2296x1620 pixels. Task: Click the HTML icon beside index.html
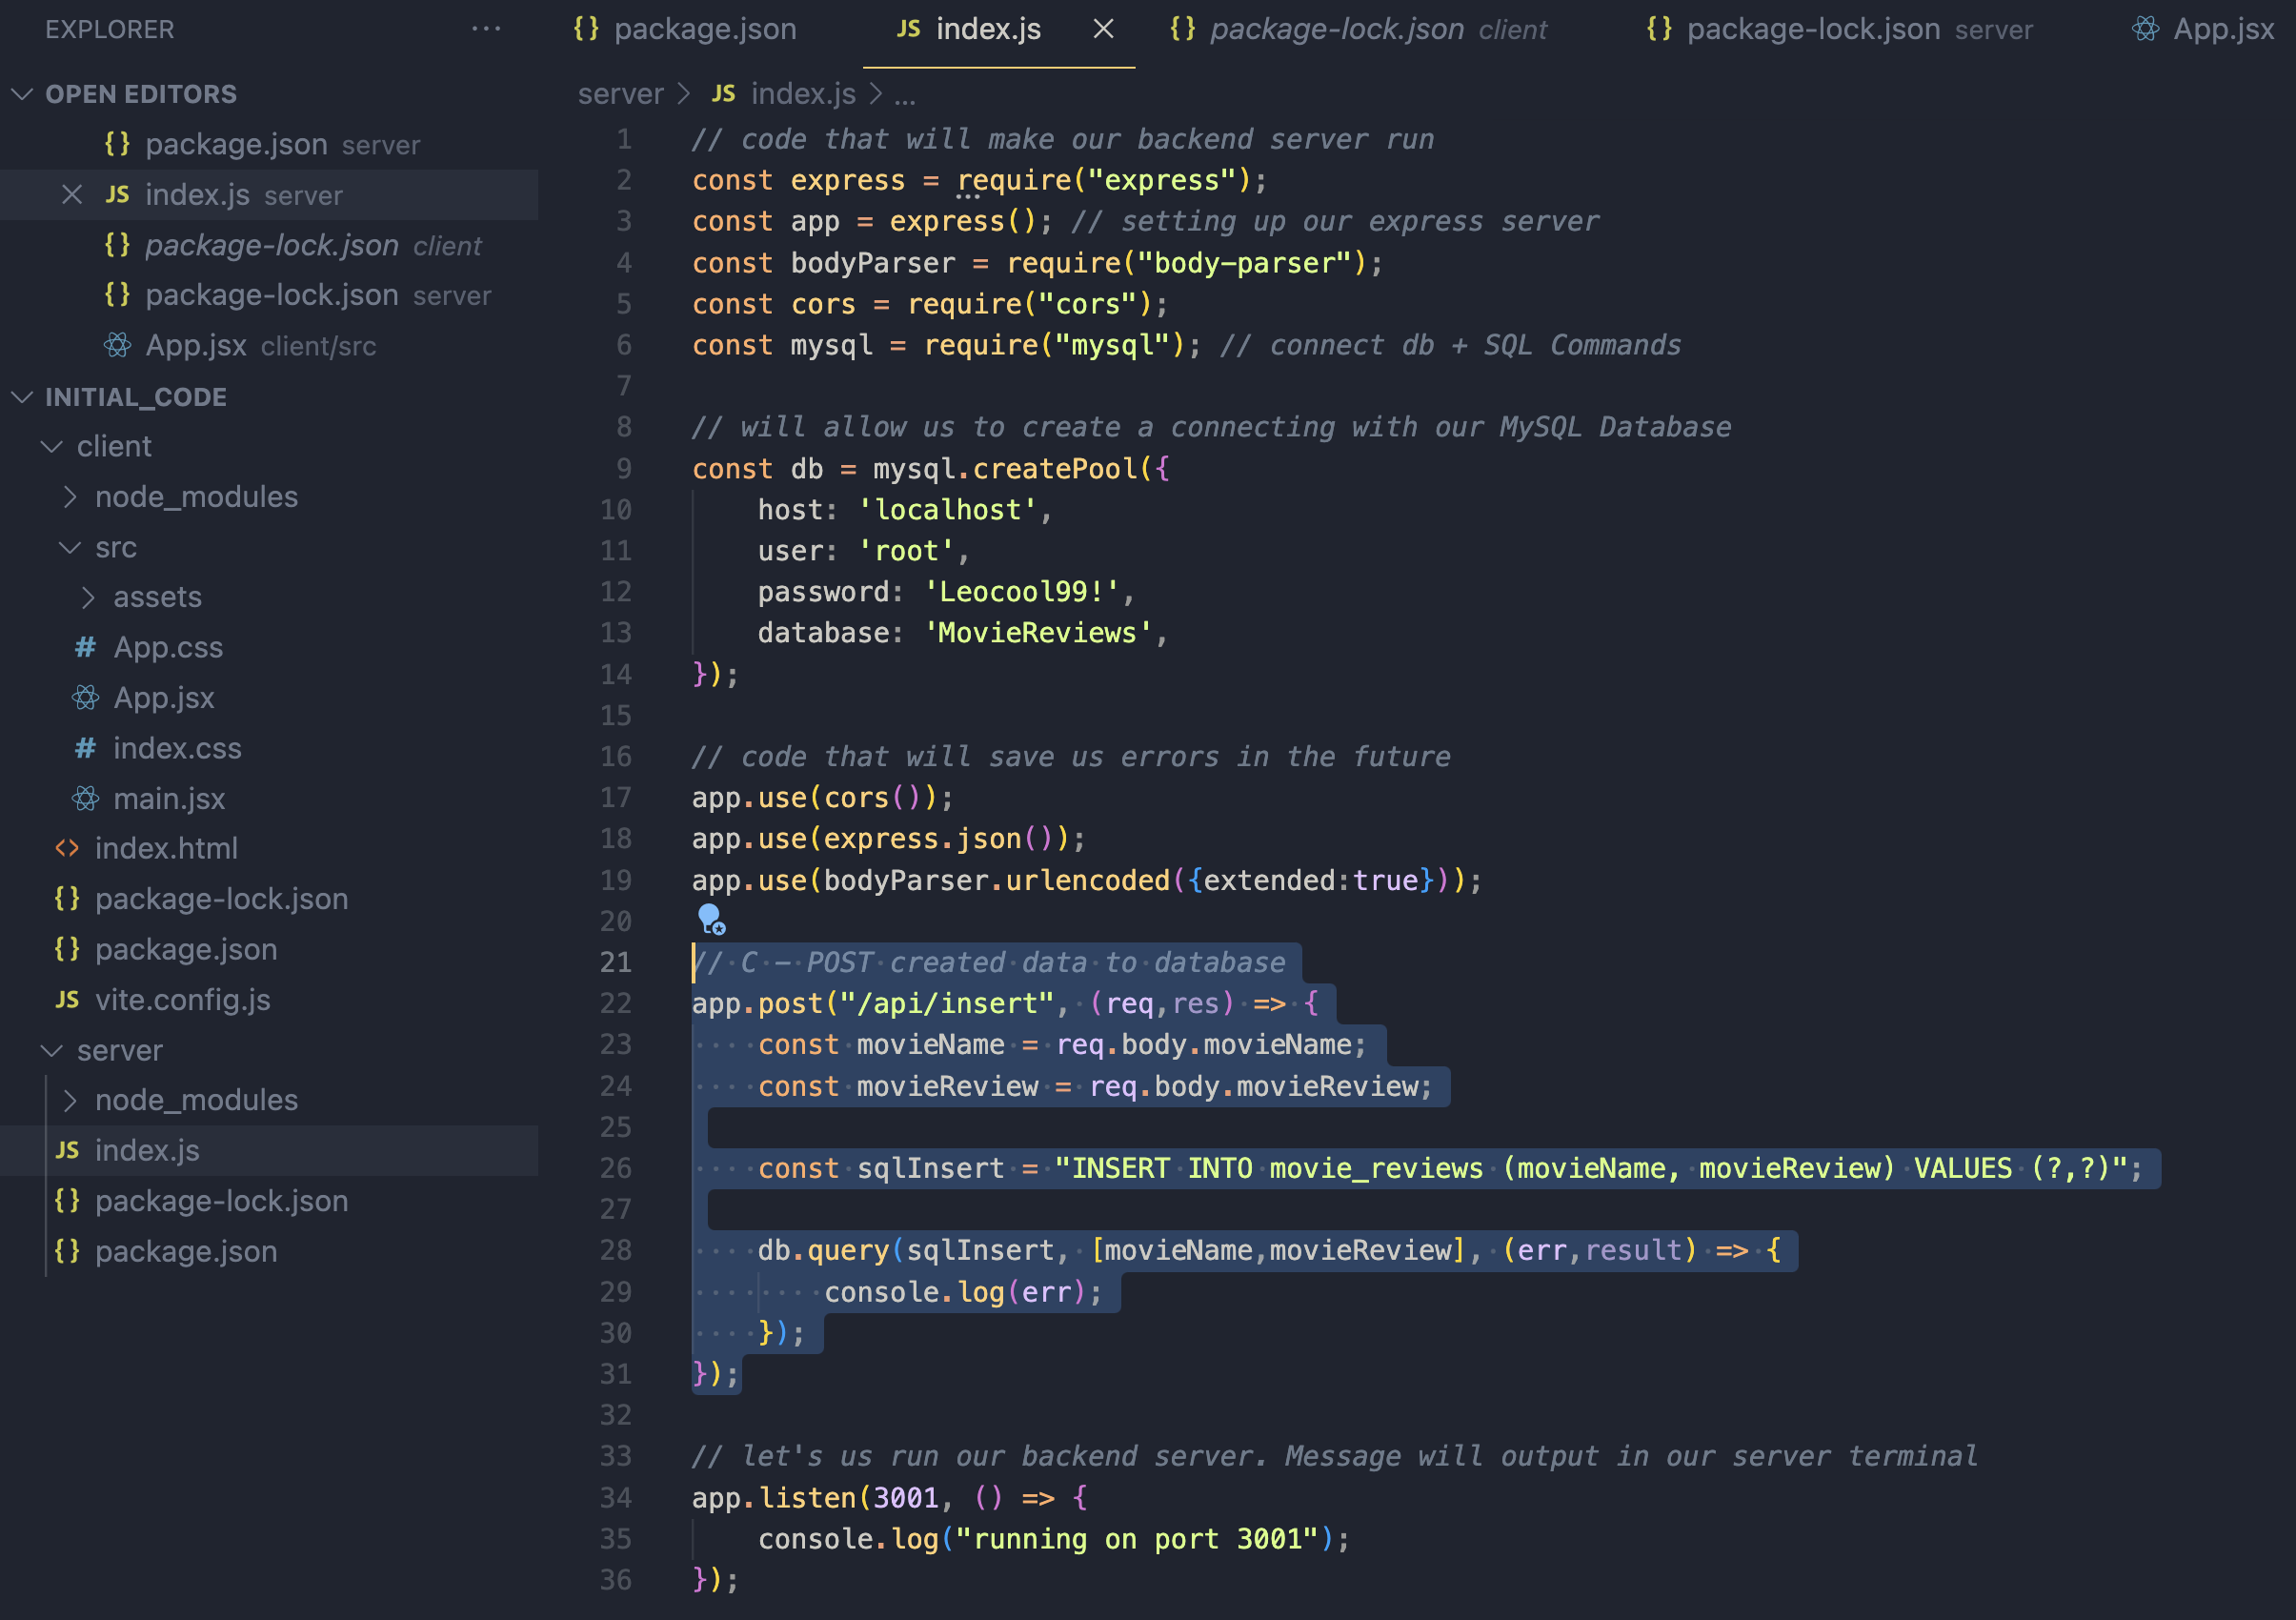point(67,849)
